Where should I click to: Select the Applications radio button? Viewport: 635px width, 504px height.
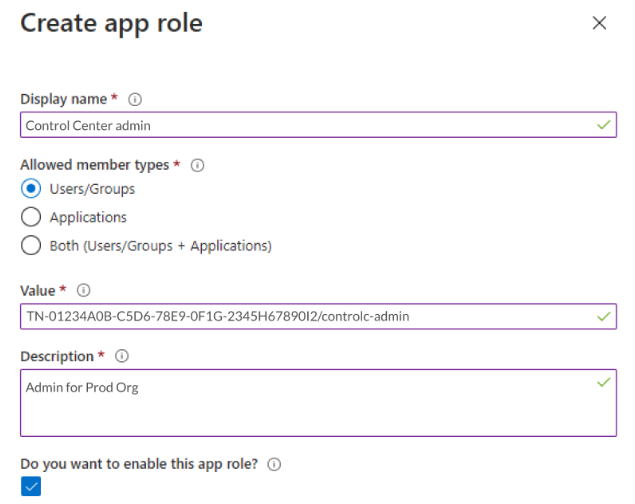click(31, 217)
